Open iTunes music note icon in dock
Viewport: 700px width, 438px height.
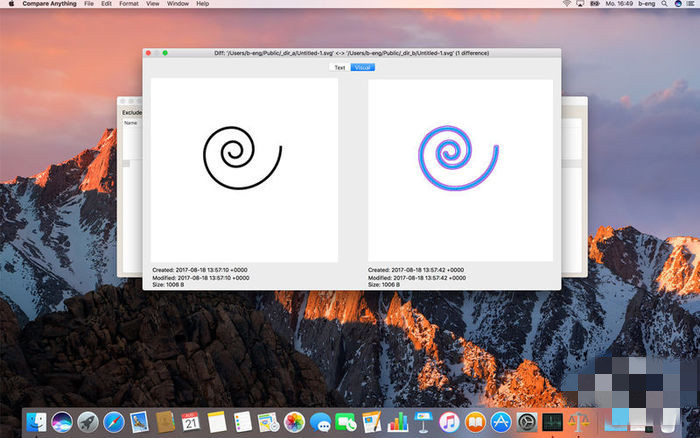point(449,422)
